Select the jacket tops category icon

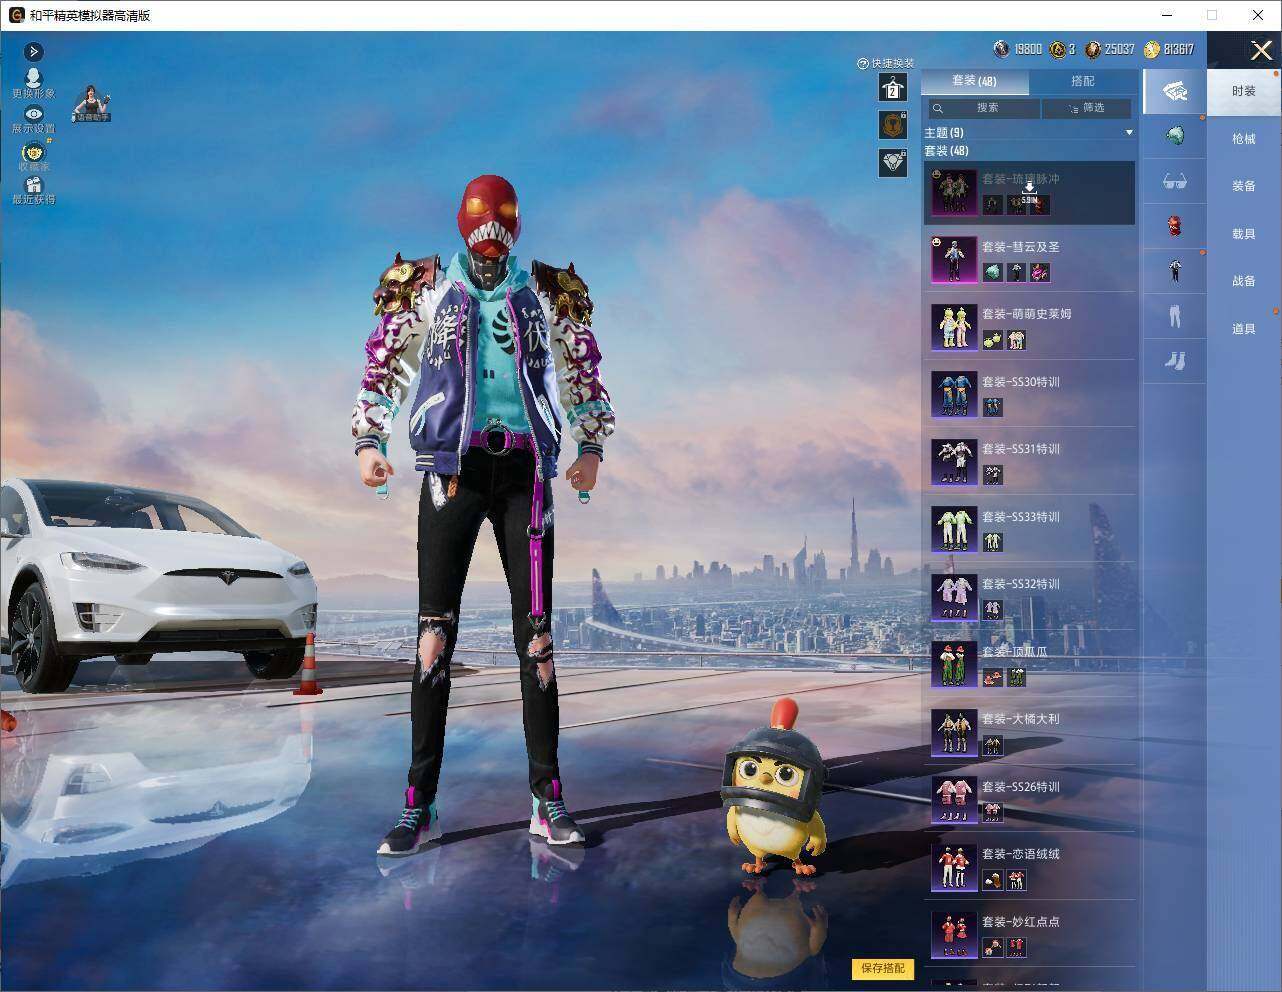click(1174, 270)
